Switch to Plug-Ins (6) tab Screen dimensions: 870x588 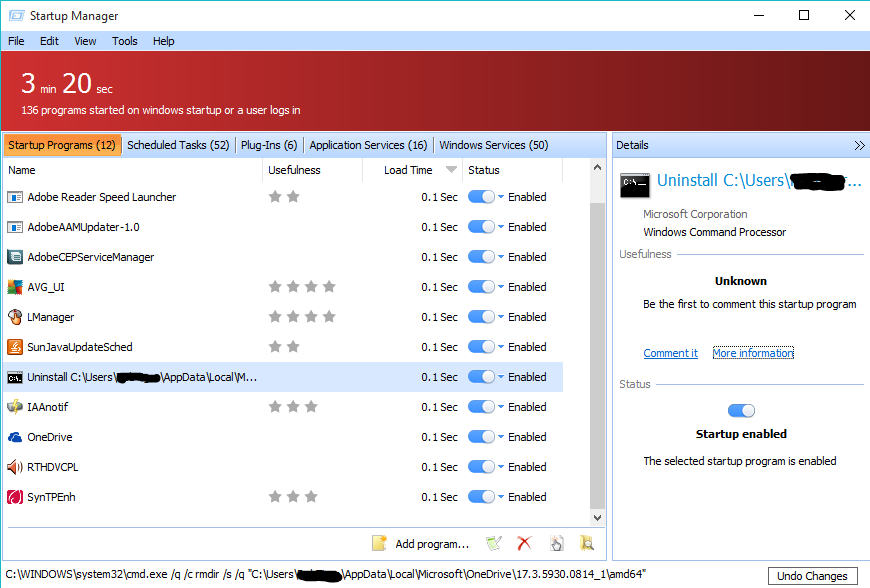pos(269,145)
